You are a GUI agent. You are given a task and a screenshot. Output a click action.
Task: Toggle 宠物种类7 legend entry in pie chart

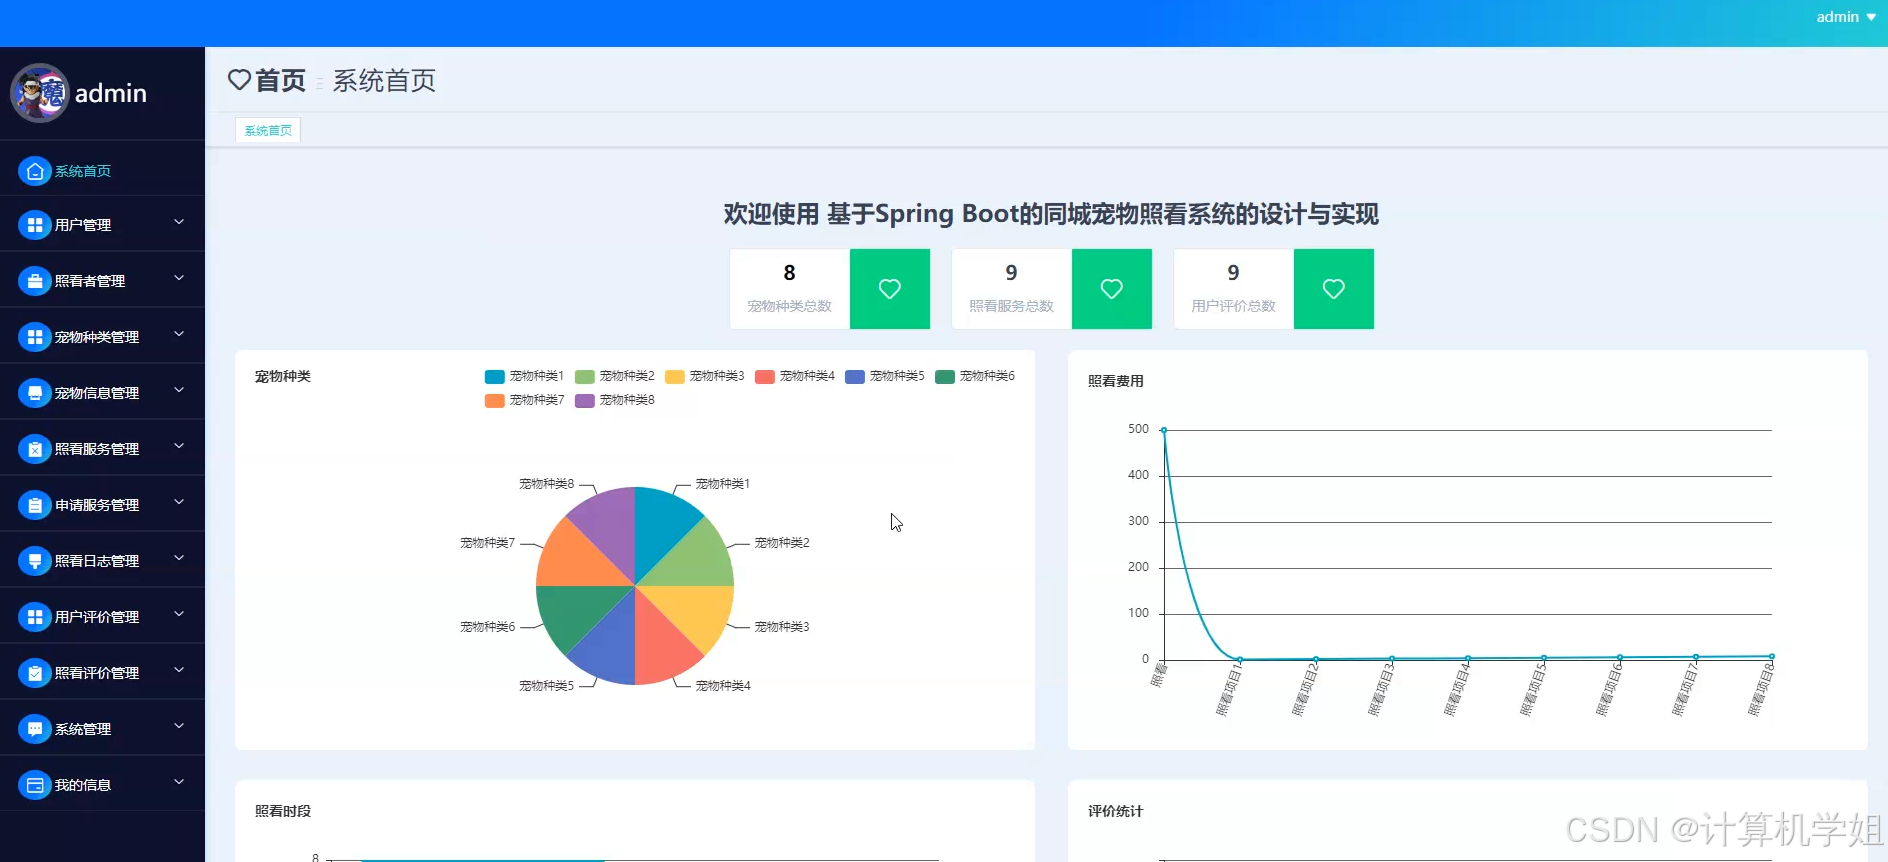524,400
